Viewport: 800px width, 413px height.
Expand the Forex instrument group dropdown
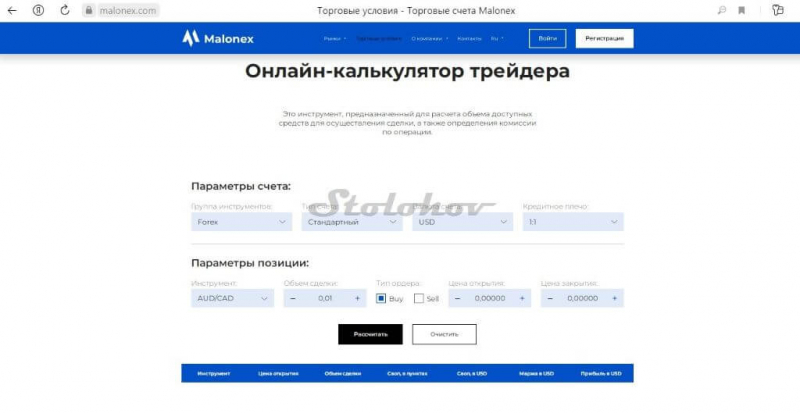241,222
